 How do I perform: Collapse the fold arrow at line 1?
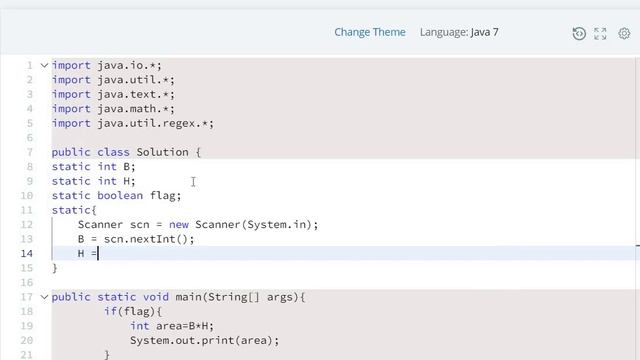coord(44,65)
